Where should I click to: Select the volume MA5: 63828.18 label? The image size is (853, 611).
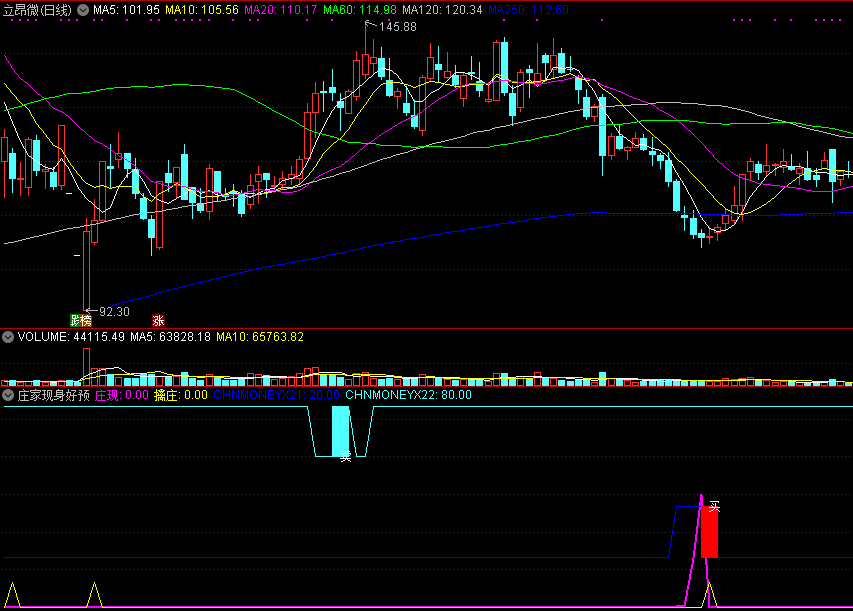pyautogui.click(x=170, y=337)
